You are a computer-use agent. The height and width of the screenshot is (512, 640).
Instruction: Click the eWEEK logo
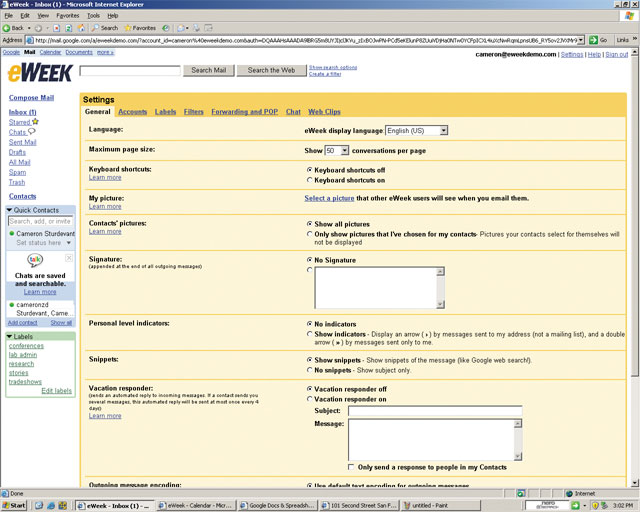[40, 73]
